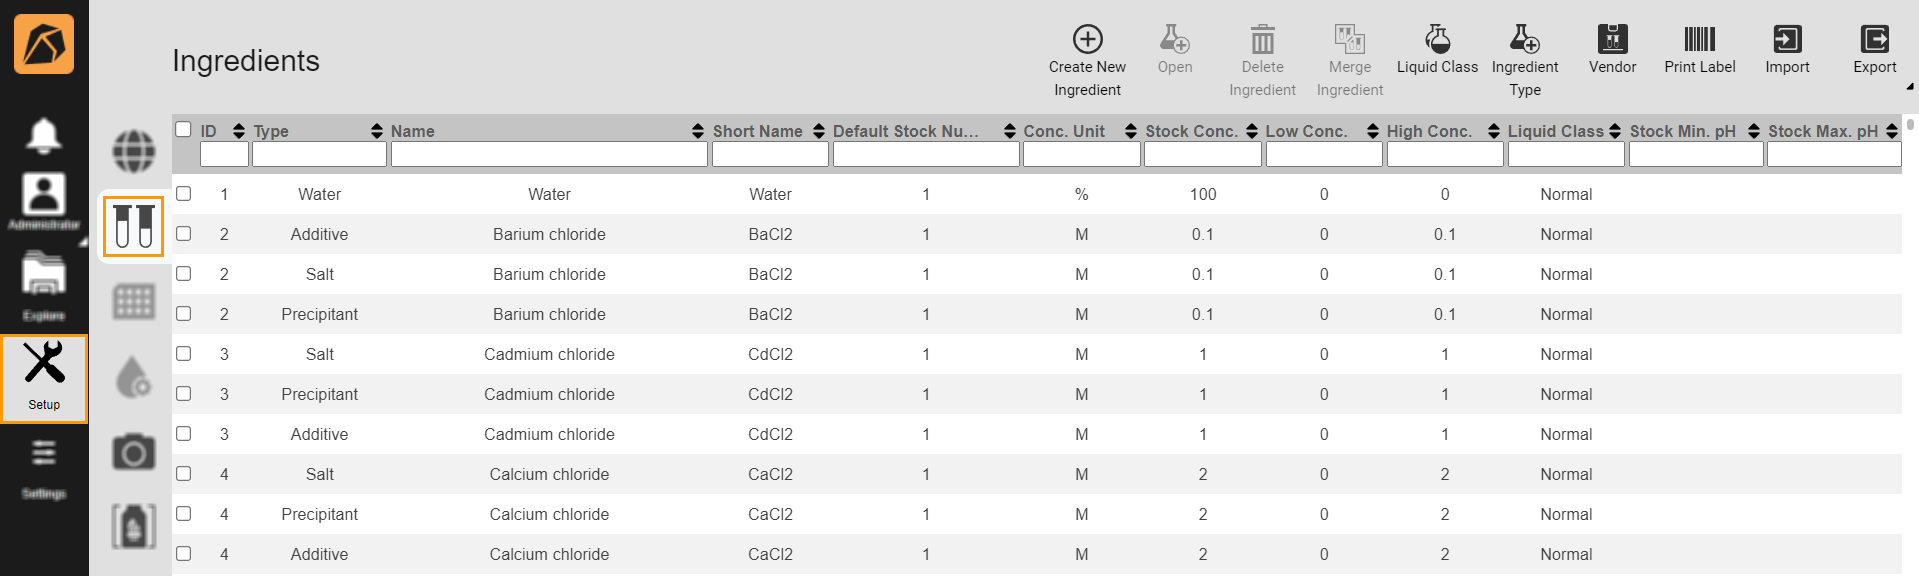Toggle the select-all checkbox in the header
The image size is (1919, 576).
click(183, 129)
